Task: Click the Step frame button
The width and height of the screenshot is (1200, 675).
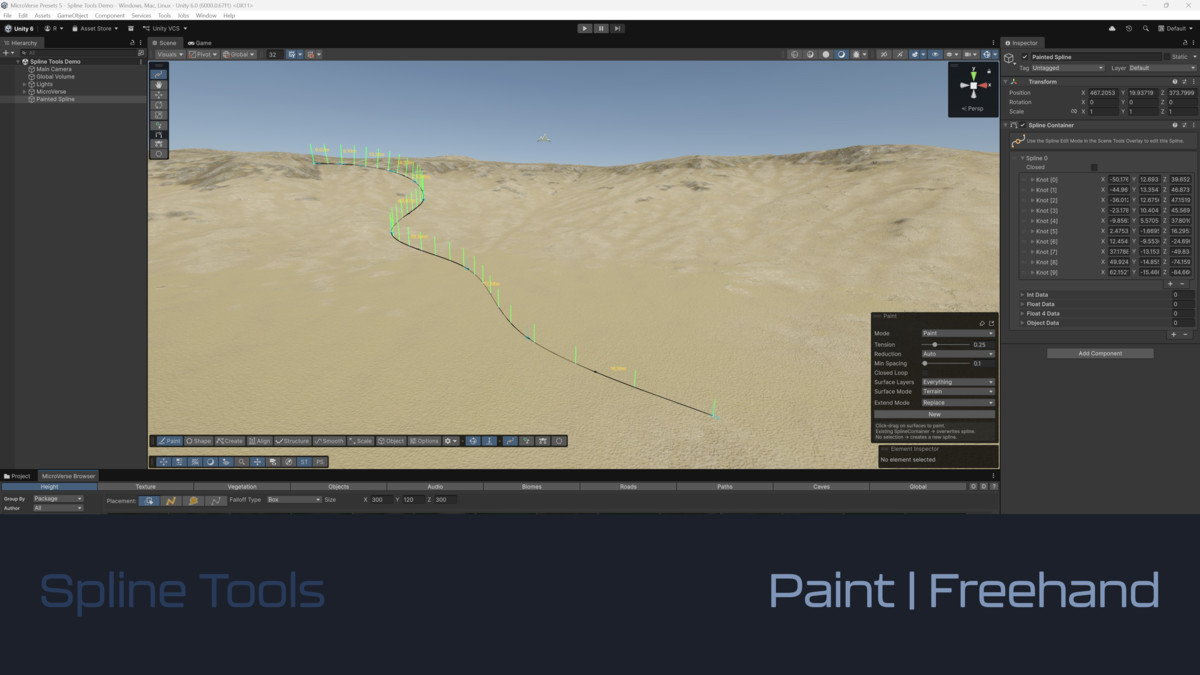Action: 618,28
